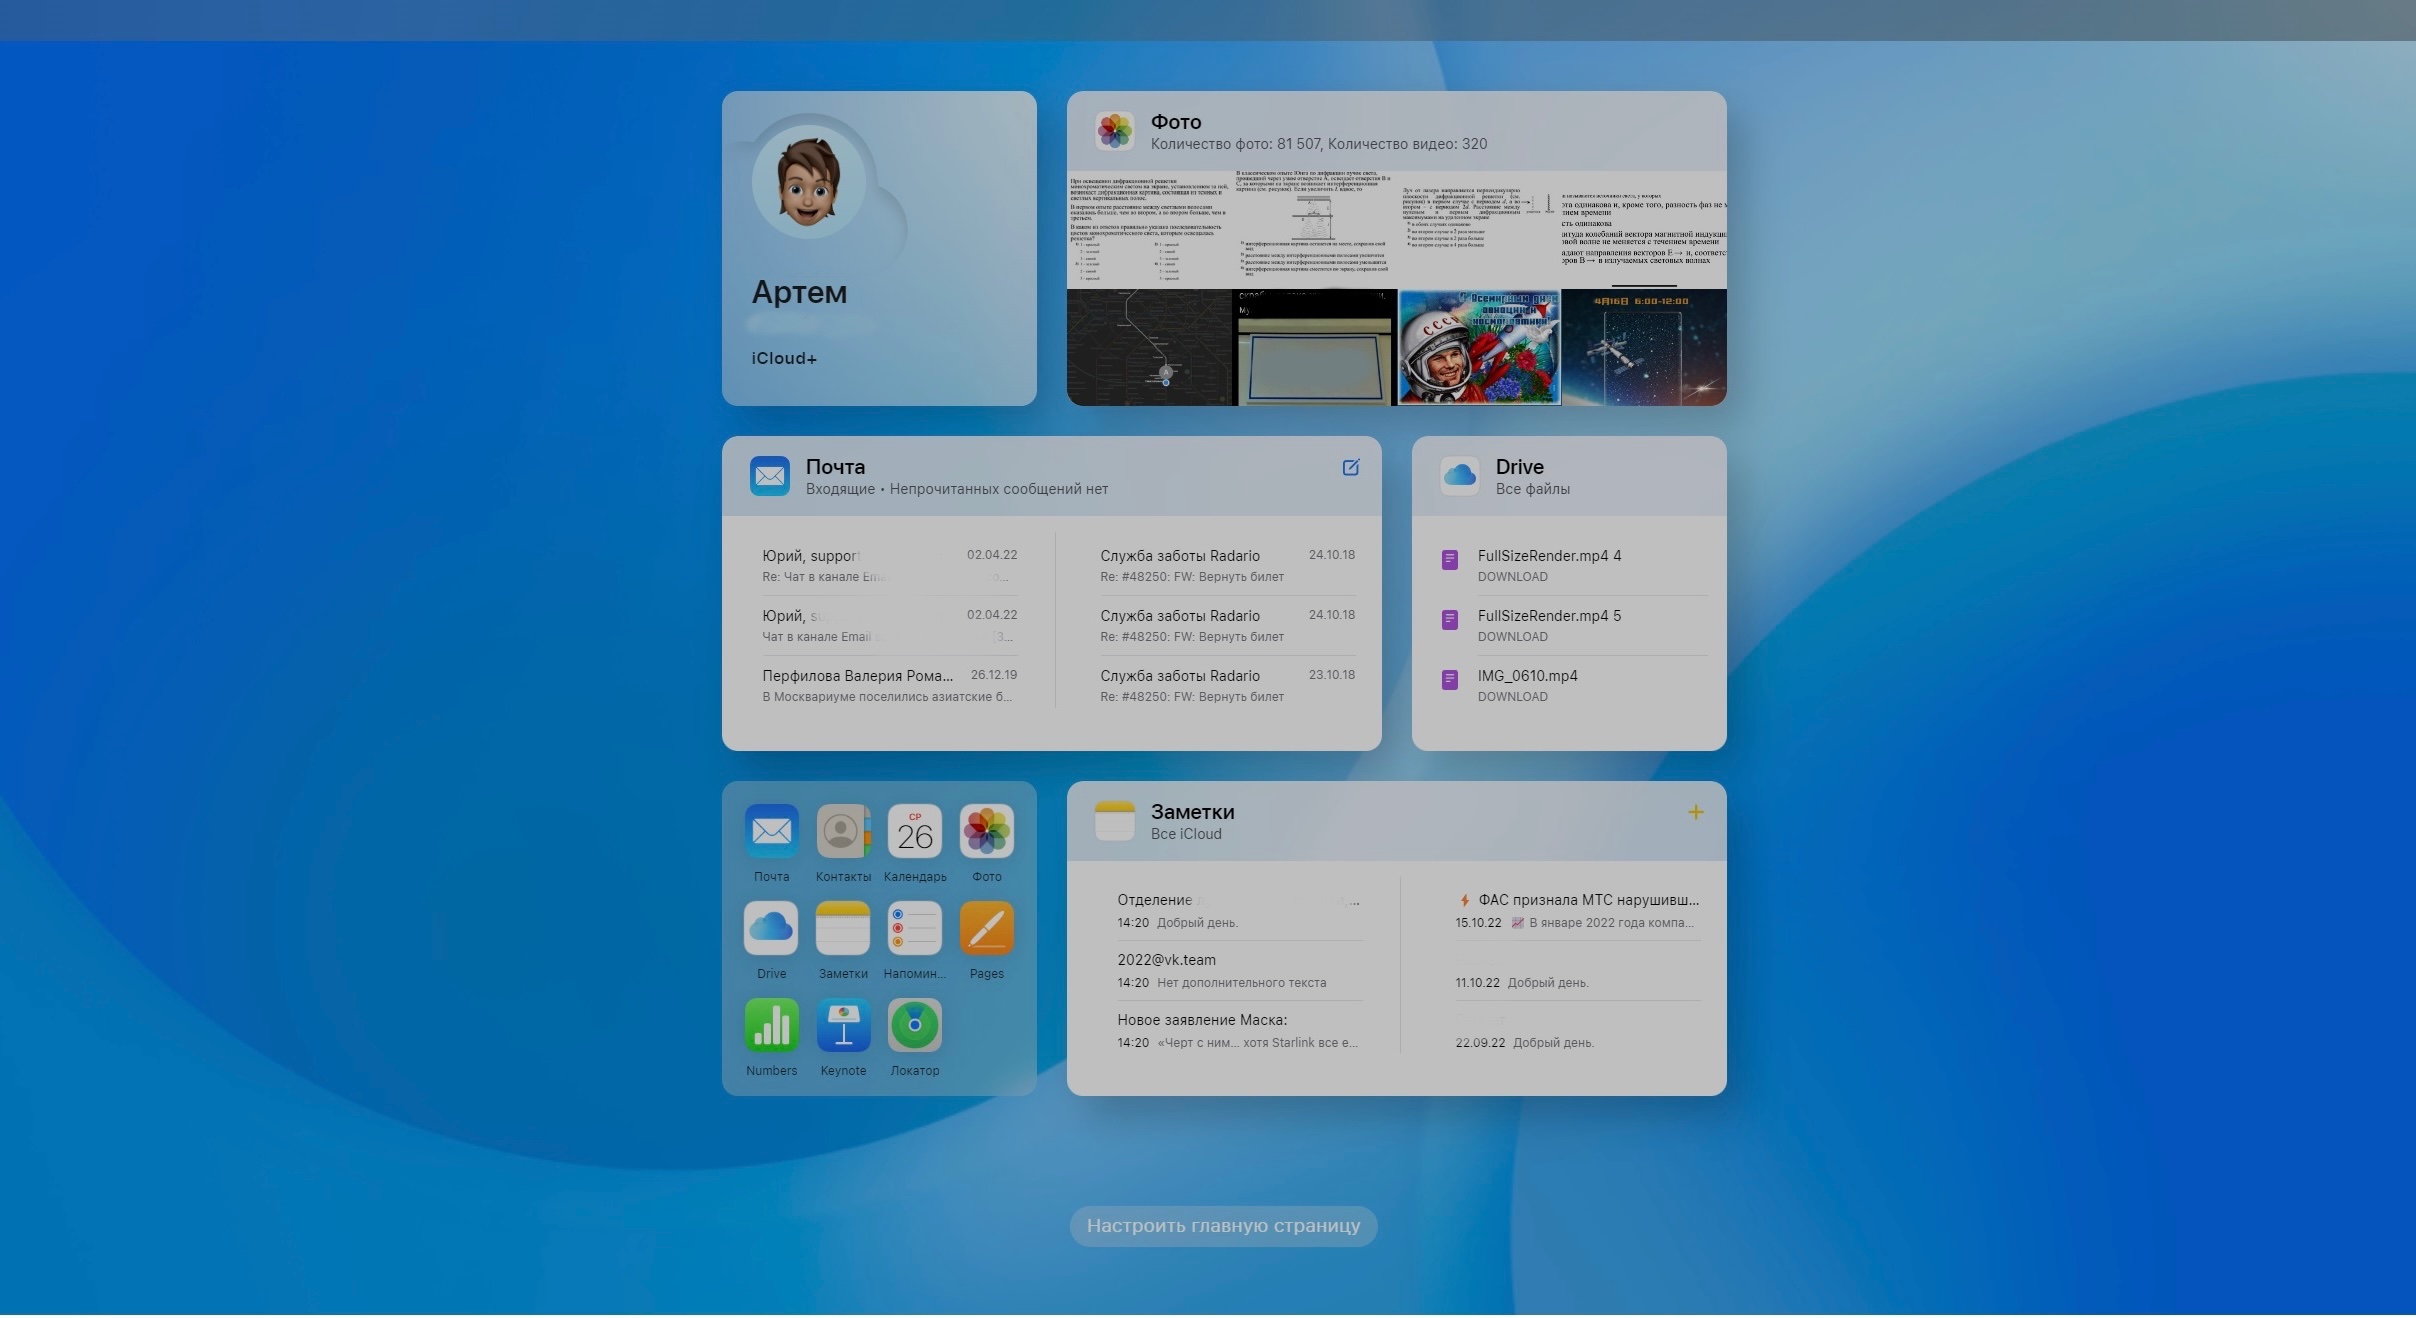The height and width of the screenshot is (1318, 2416).
Task: Launch Keynote from the app grid
Action: tap(843, 1026)
